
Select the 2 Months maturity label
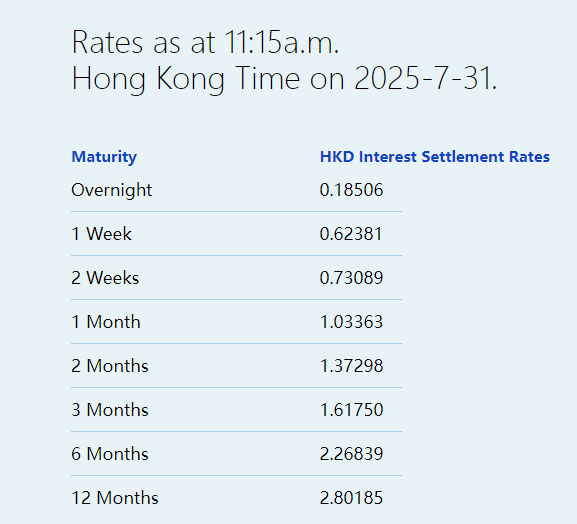click(x=110, y=366)
